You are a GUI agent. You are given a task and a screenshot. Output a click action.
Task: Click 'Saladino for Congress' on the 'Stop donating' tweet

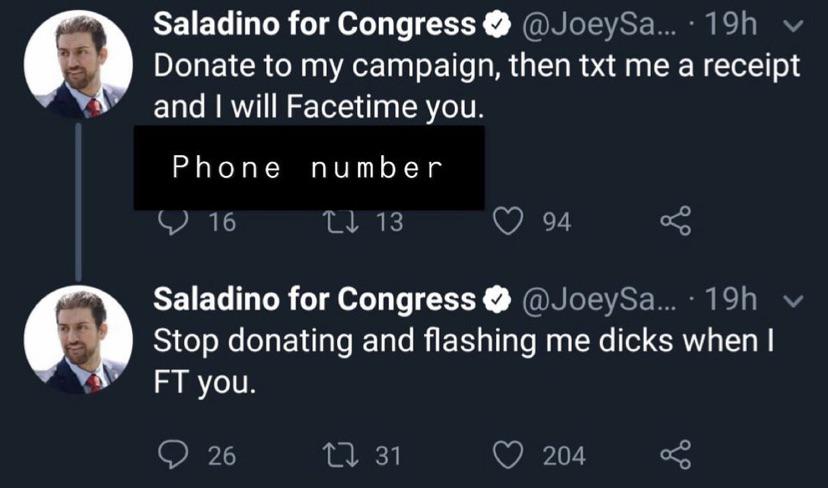314,298
